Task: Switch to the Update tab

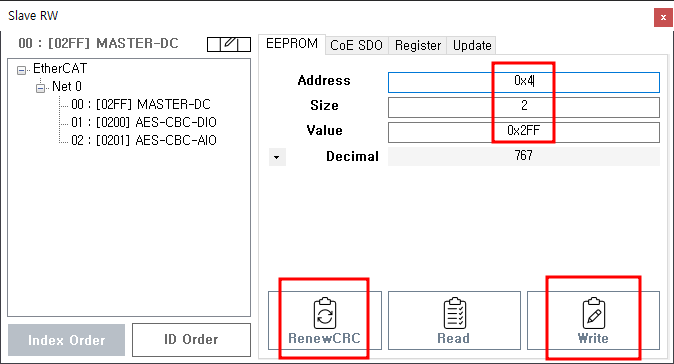Action: 472,45
